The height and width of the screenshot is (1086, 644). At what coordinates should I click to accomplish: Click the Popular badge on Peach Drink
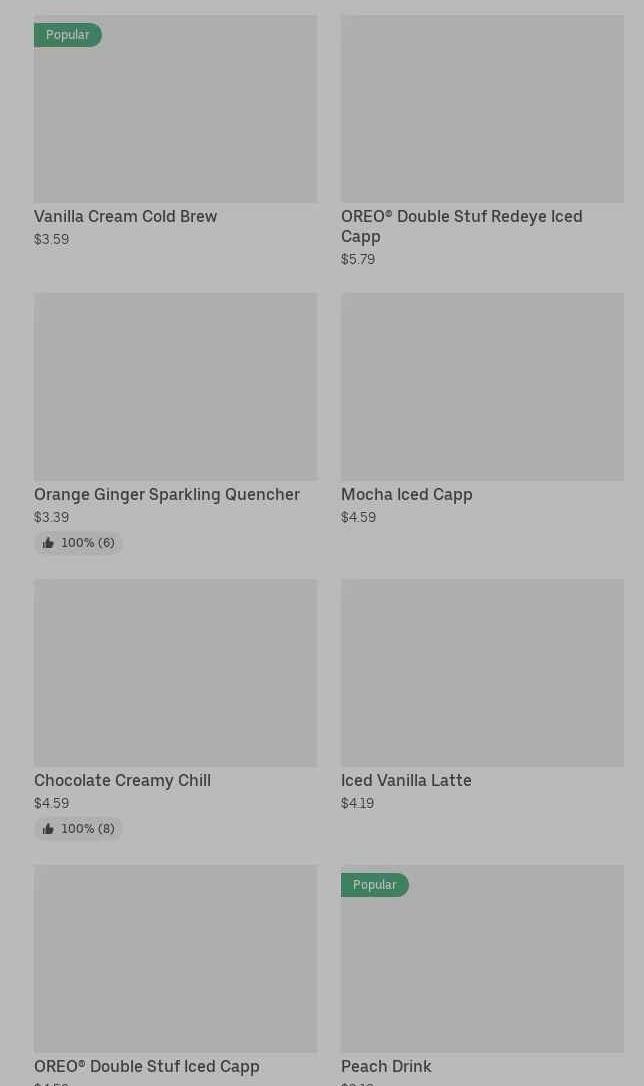[x=375, y=884]
